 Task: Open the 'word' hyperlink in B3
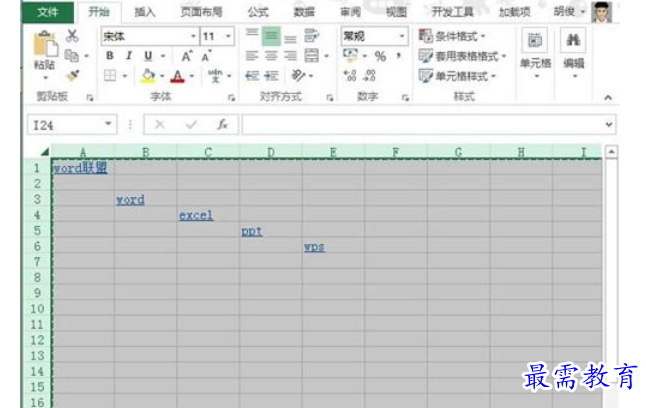point(130,200)
